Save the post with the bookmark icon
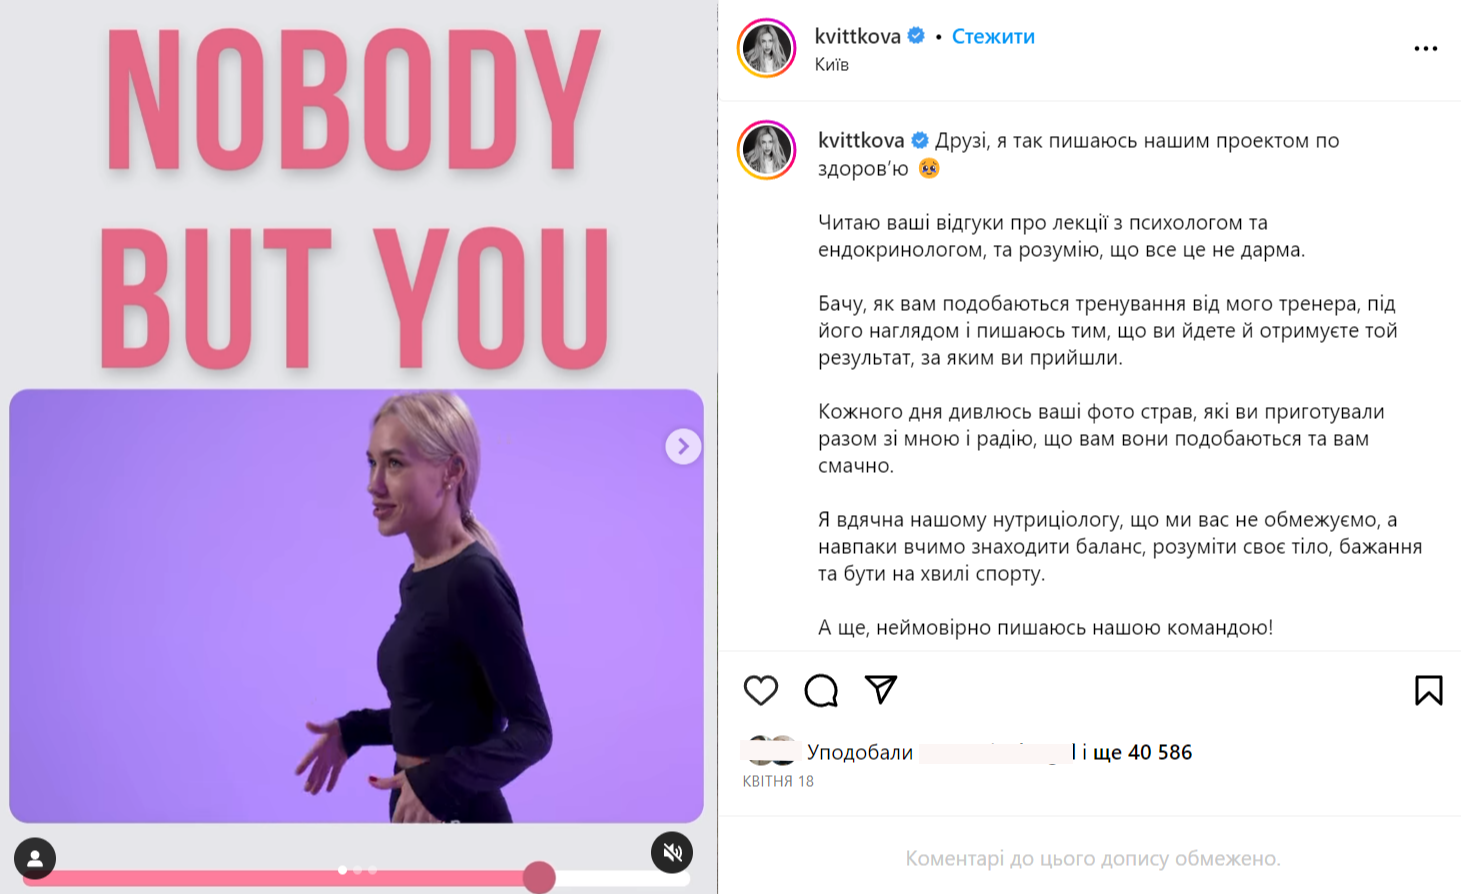The width and height of the screenshot is (1461, 894). (x=1428, y=690)
